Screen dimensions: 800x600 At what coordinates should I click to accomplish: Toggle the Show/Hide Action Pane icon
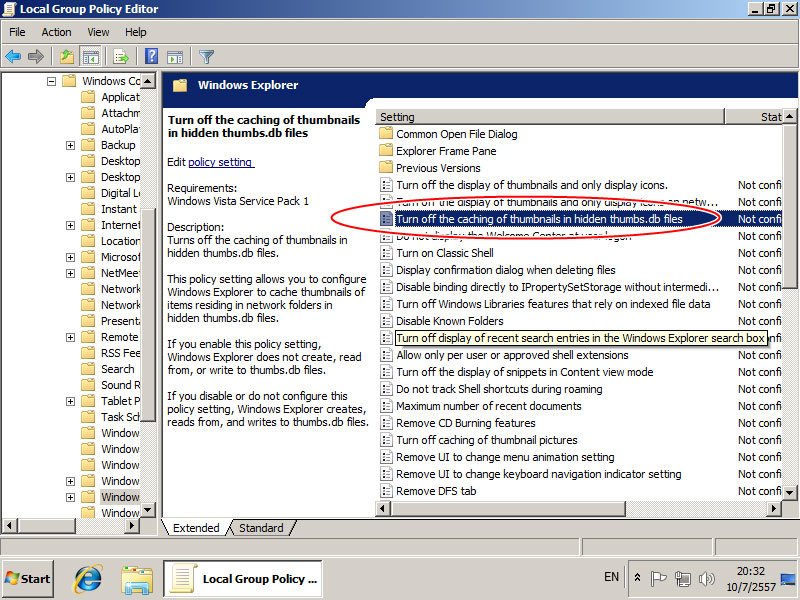[175, 56]
